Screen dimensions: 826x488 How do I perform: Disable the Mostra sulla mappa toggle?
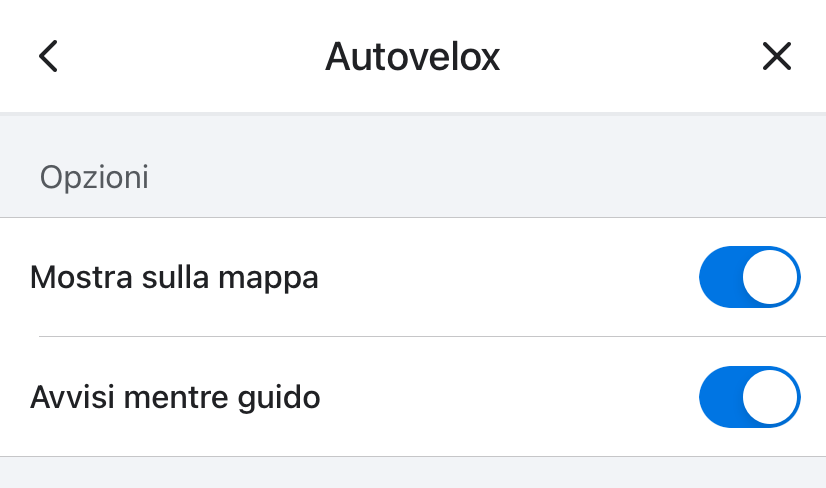(x=749, y=277)
